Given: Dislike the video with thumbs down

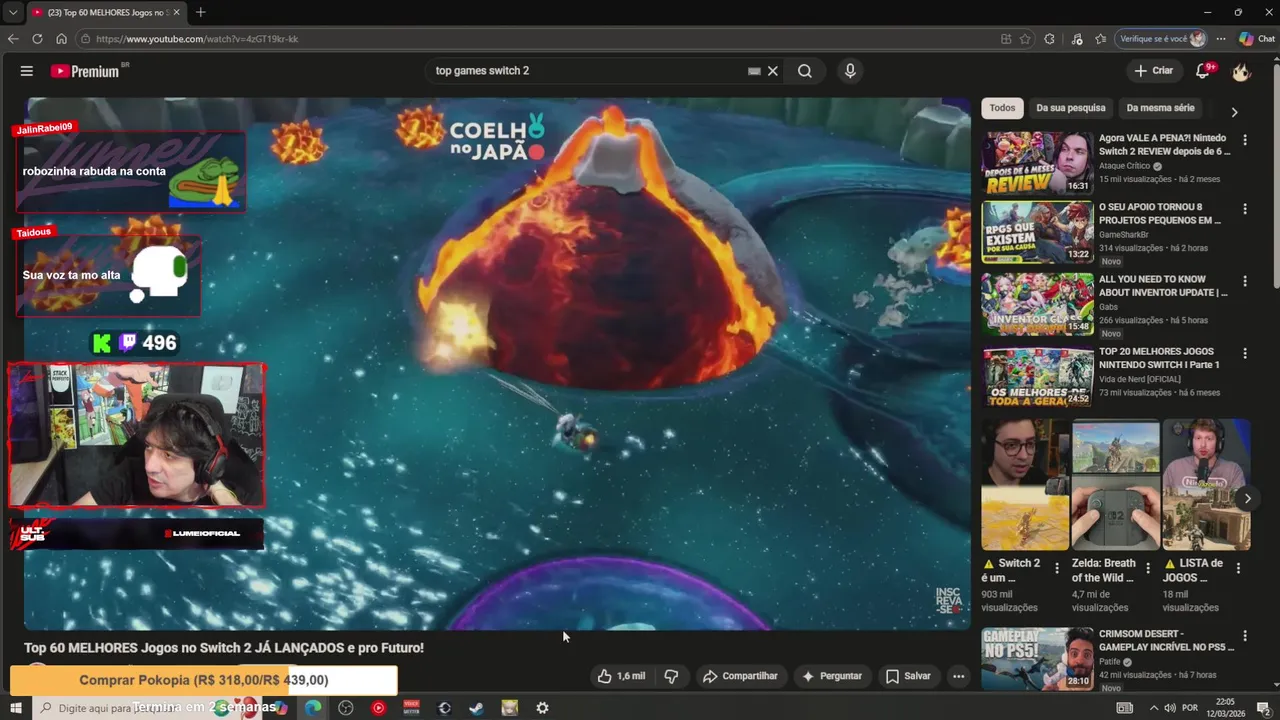Looking at the screenshot, I should [x=671, y=676].
